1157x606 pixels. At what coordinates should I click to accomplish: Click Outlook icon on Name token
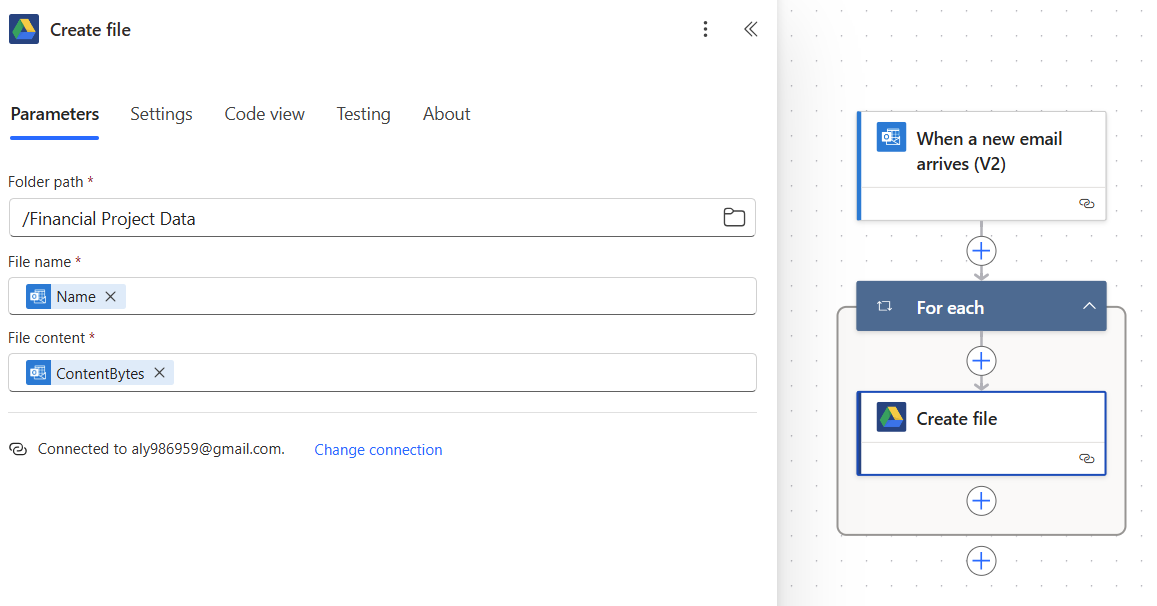pyautogui.click(x=38, y=296)
